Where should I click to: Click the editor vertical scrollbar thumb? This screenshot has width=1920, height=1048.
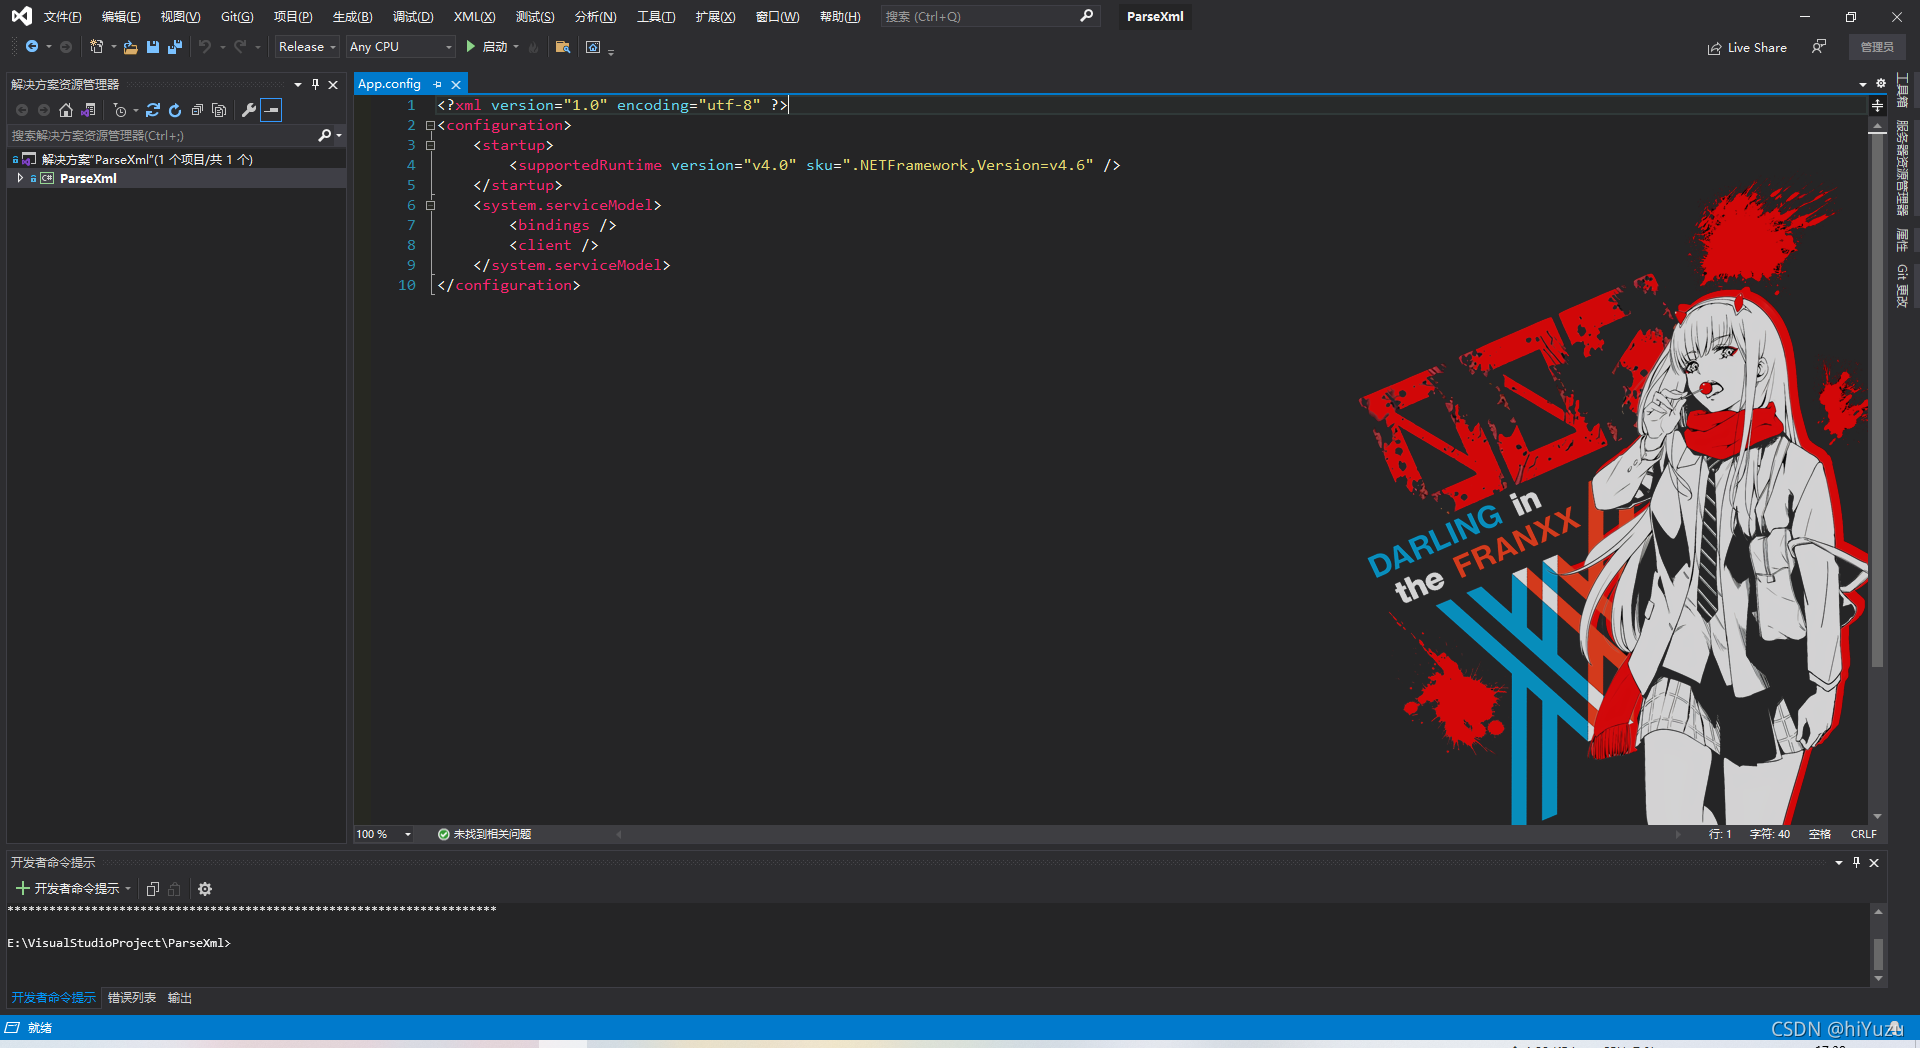[x=1877, y=400]
